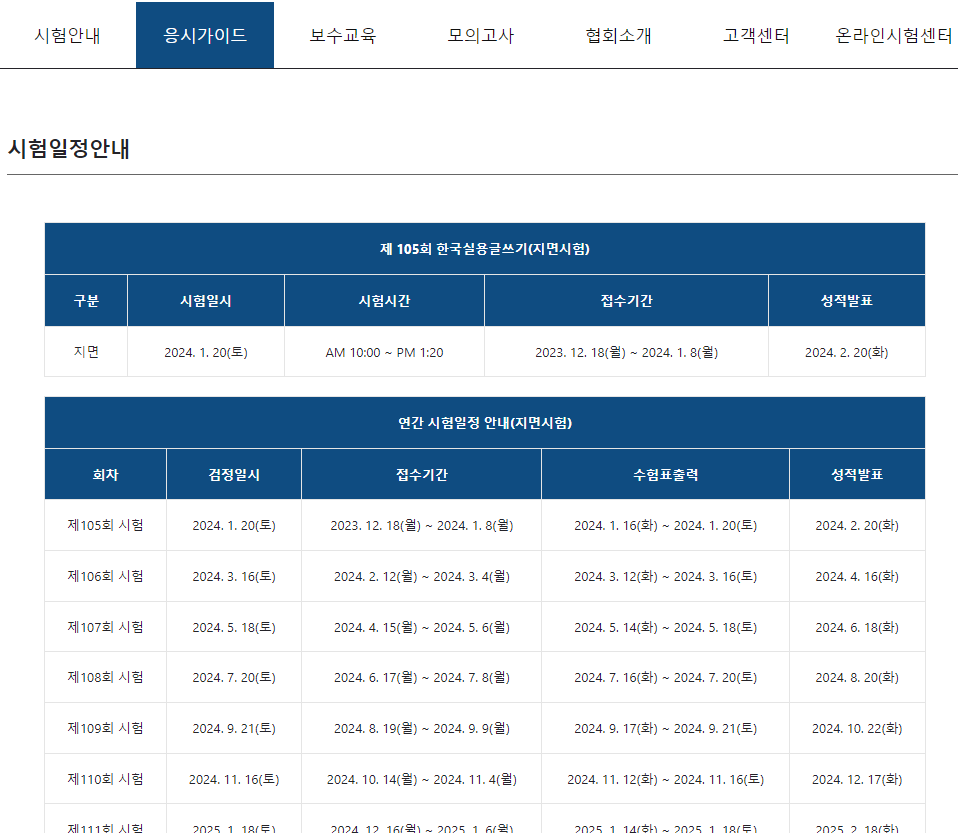Select the 응시가이드 tab

(x=204, y=33)
